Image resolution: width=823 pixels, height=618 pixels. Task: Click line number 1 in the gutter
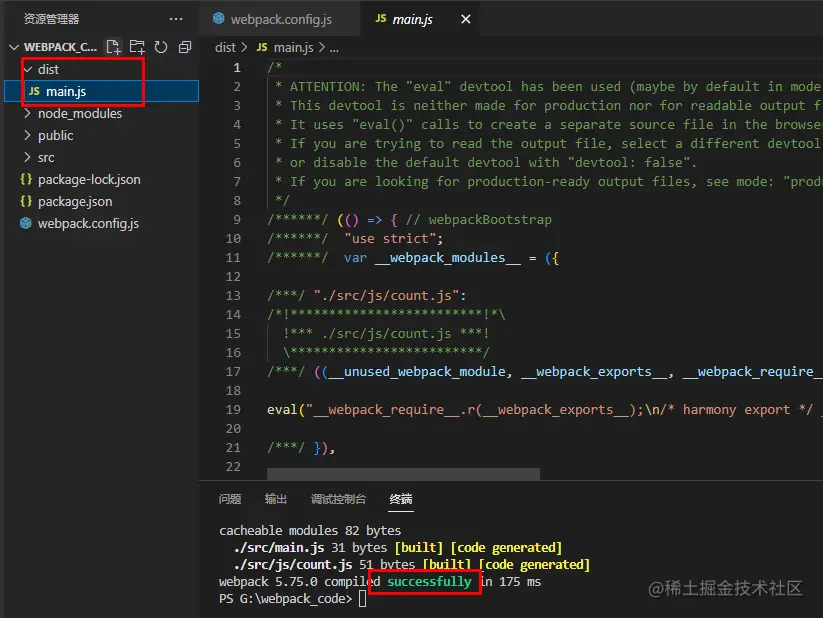click(237, 68)
